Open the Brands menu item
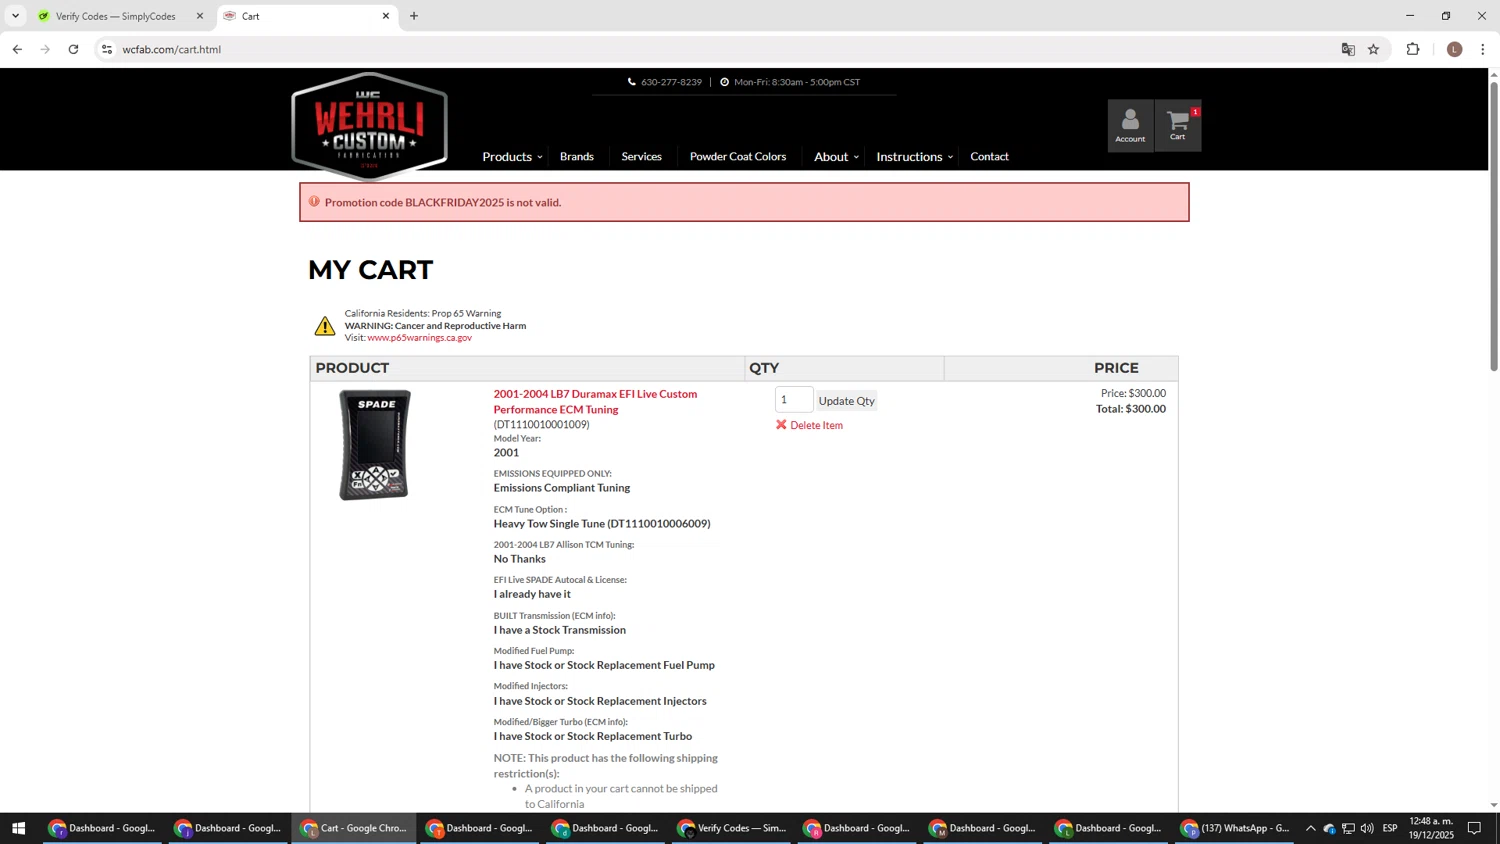The width and height of the screenshot is (1500, 844). pyautogui.click(x=577, y=157)
